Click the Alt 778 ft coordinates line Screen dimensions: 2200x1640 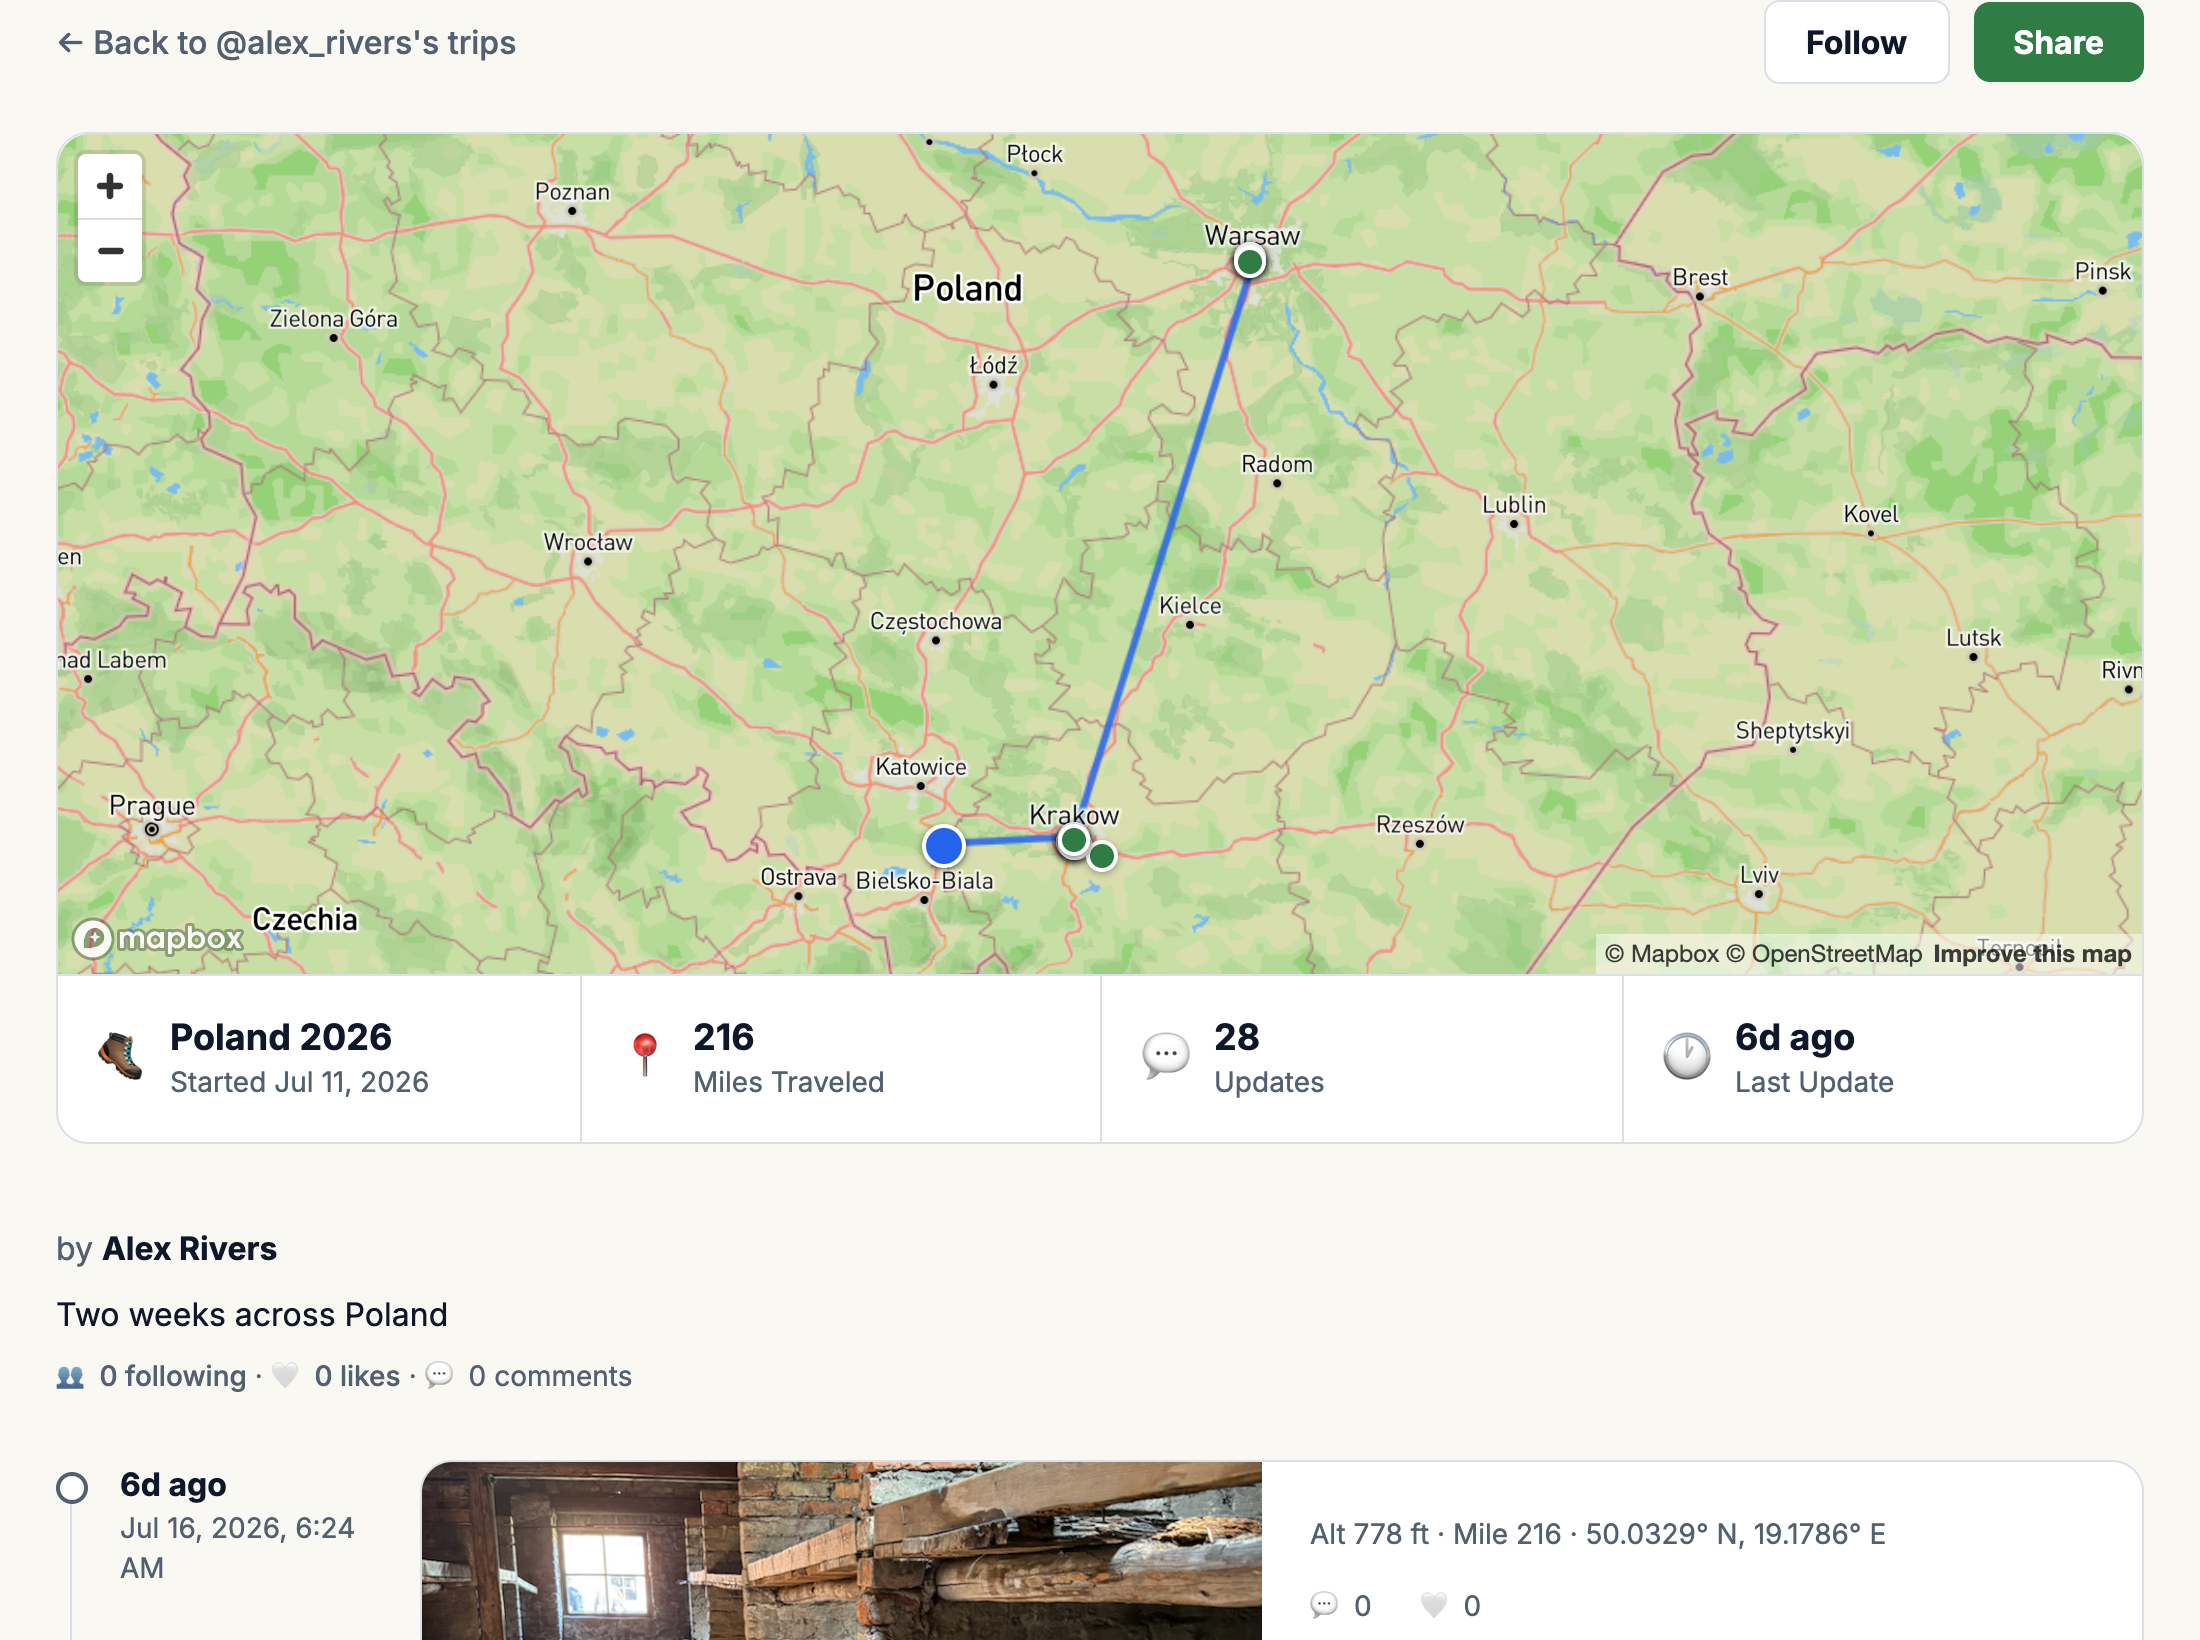[x=1598, y=1534]
